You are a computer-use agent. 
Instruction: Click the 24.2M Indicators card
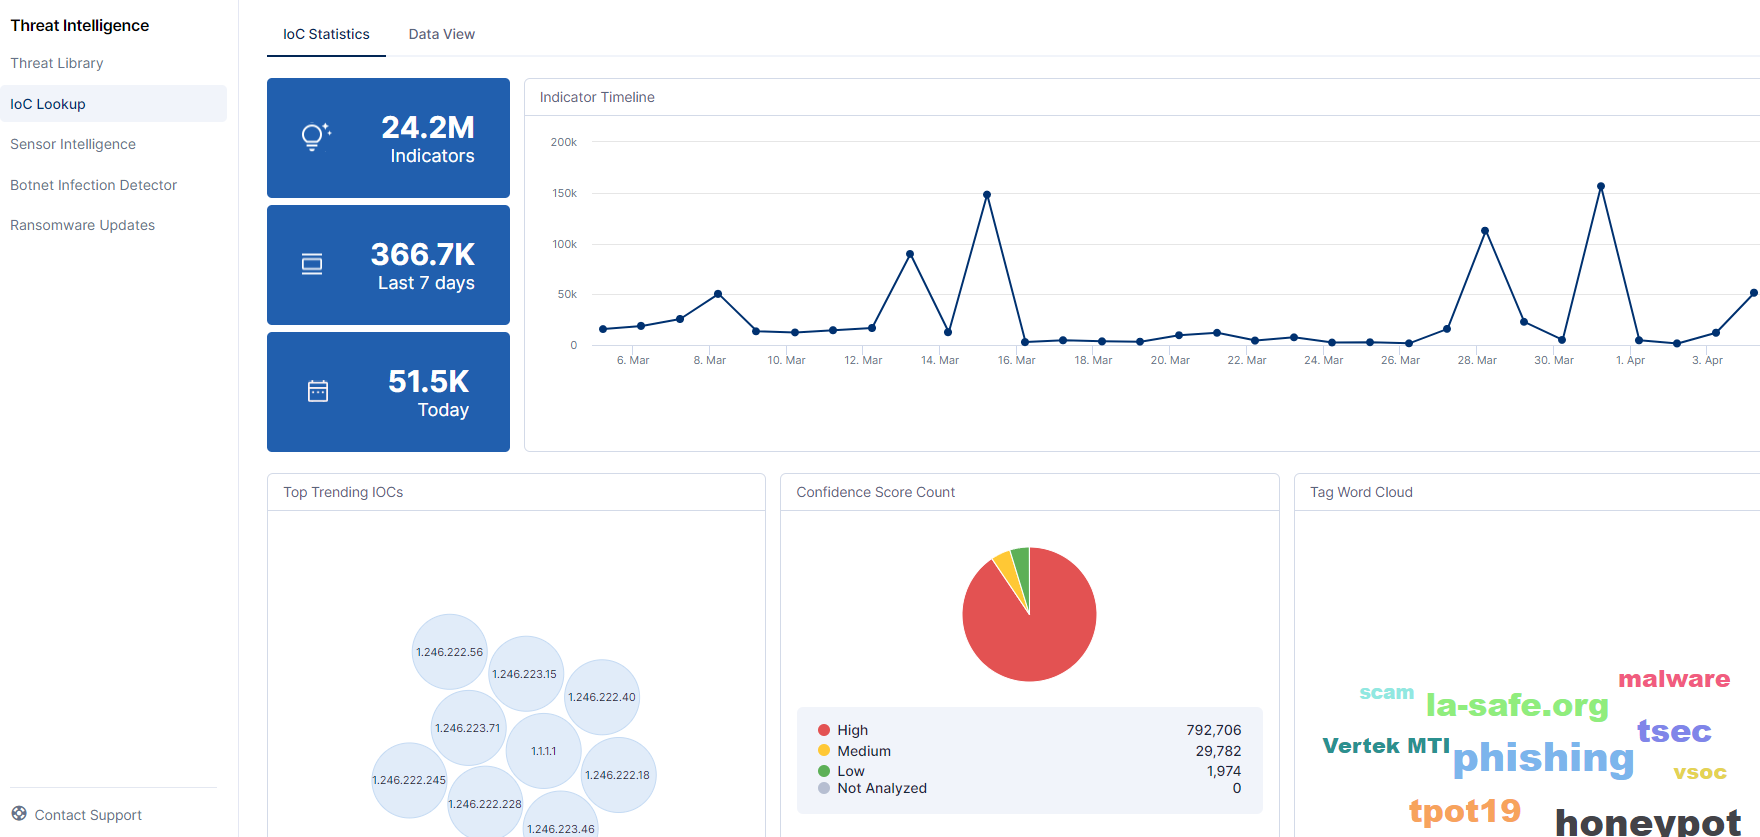tap(388, 138)
